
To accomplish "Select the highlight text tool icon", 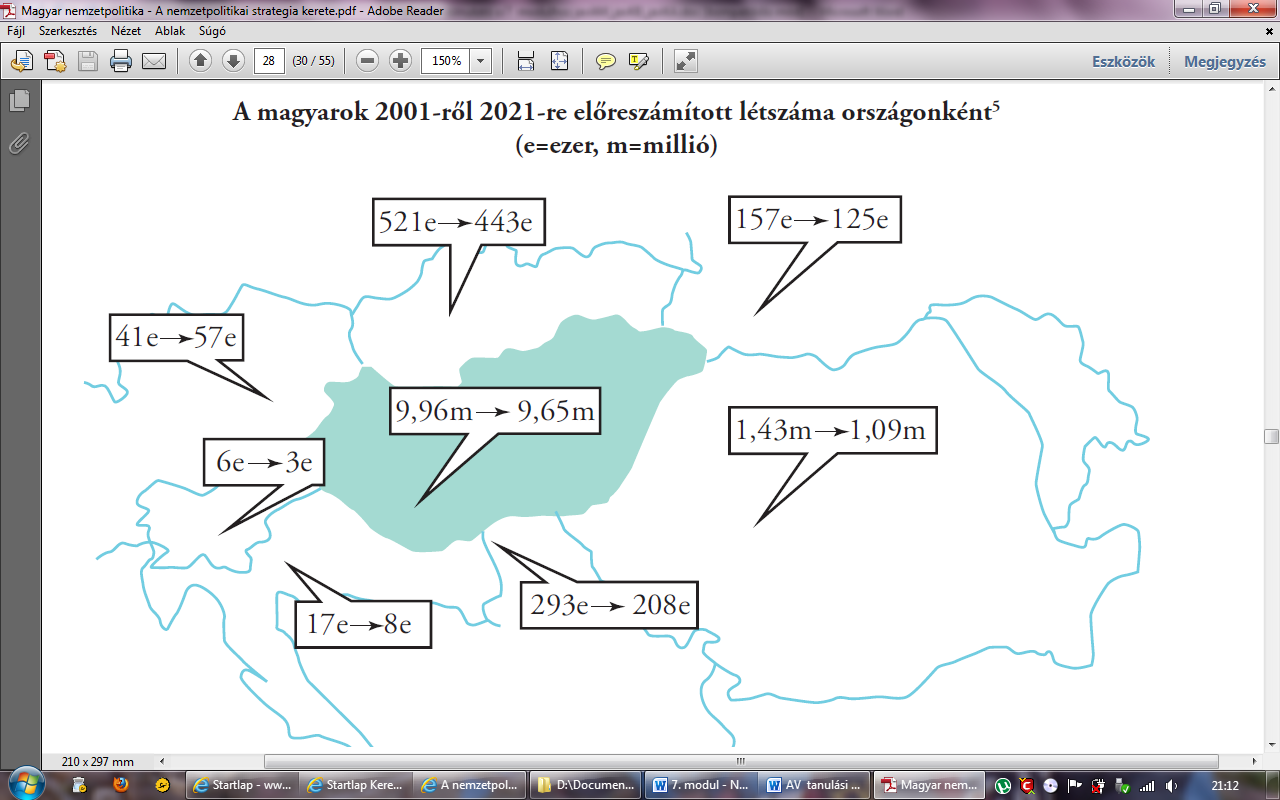I will click(638, 61).
